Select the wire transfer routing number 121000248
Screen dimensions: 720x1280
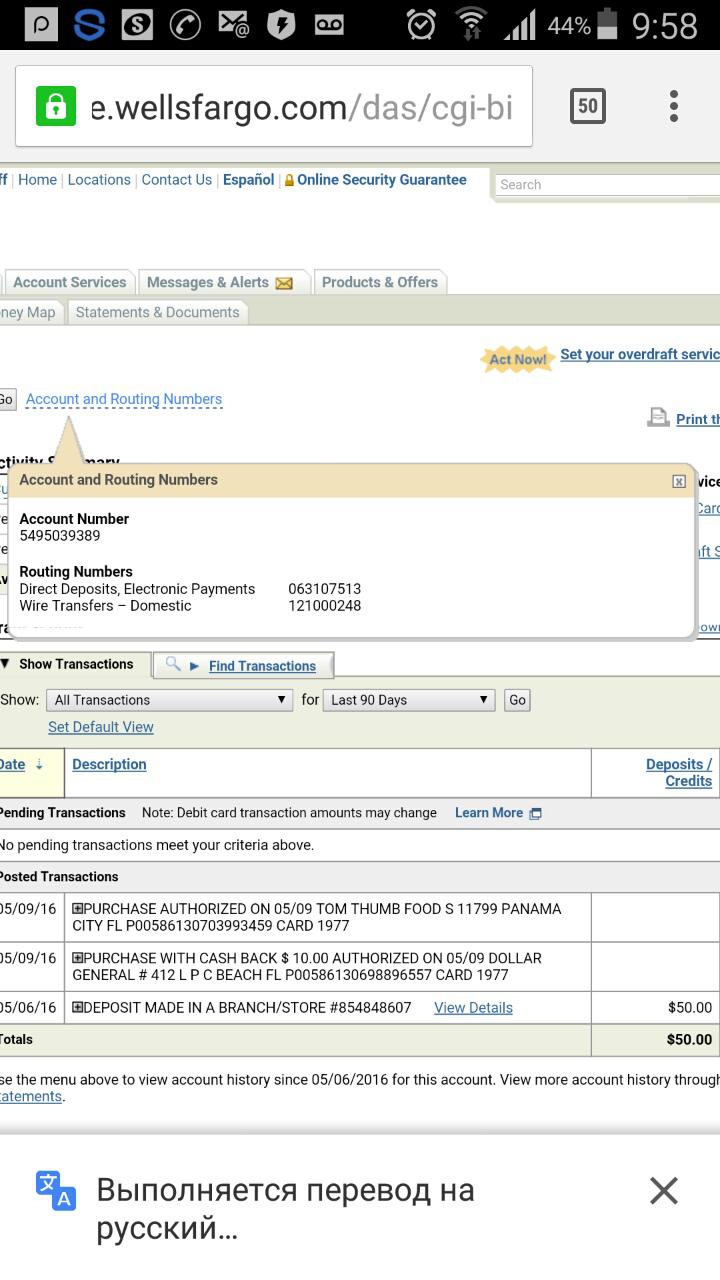[325, 606]
